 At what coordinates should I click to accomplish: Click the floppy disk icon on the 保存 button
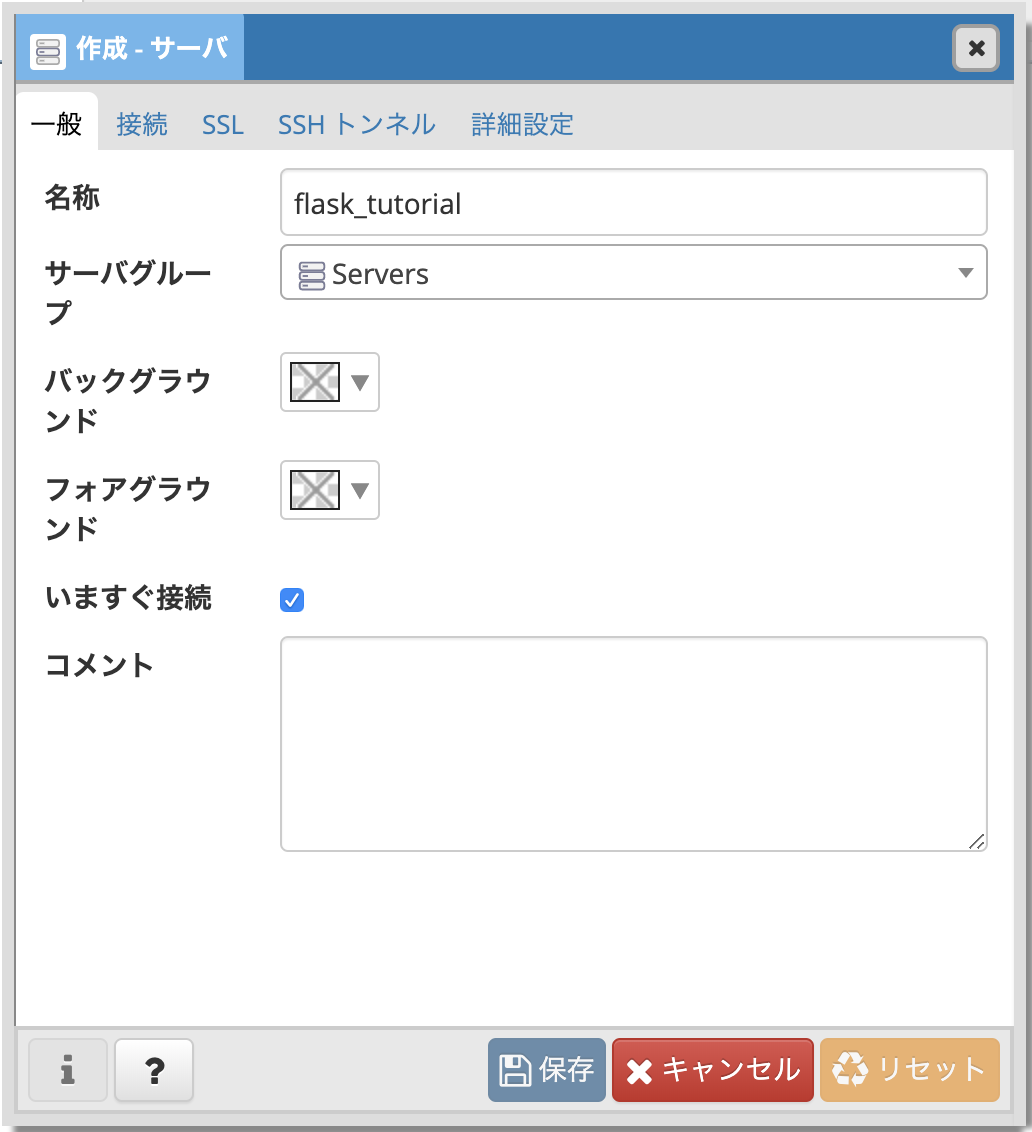pos(513,1069)
